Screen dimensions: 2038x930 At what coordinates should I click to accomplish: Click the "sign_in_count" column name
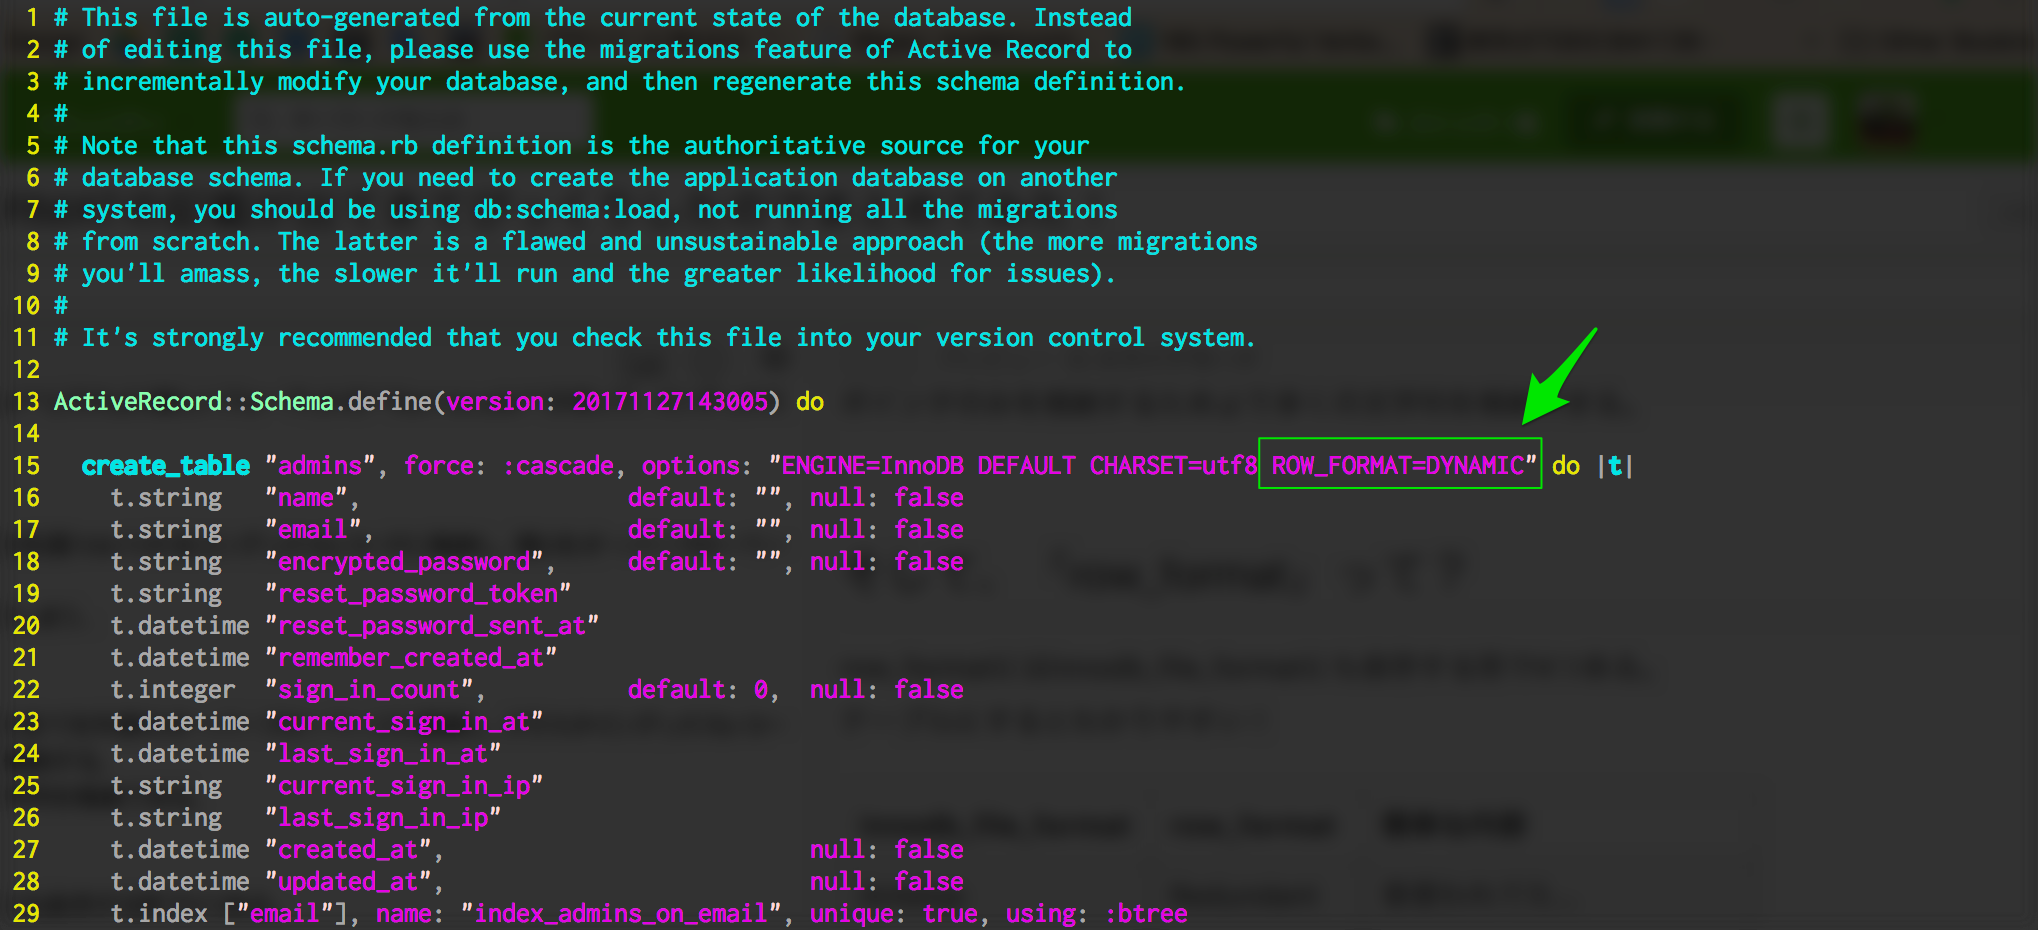[369, 690]
